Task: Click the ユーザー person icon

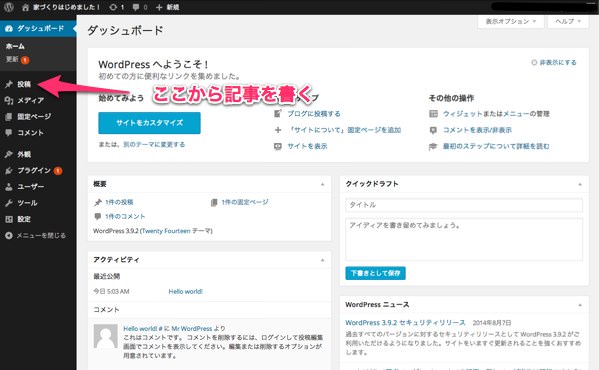Action: tap(9, 187)
